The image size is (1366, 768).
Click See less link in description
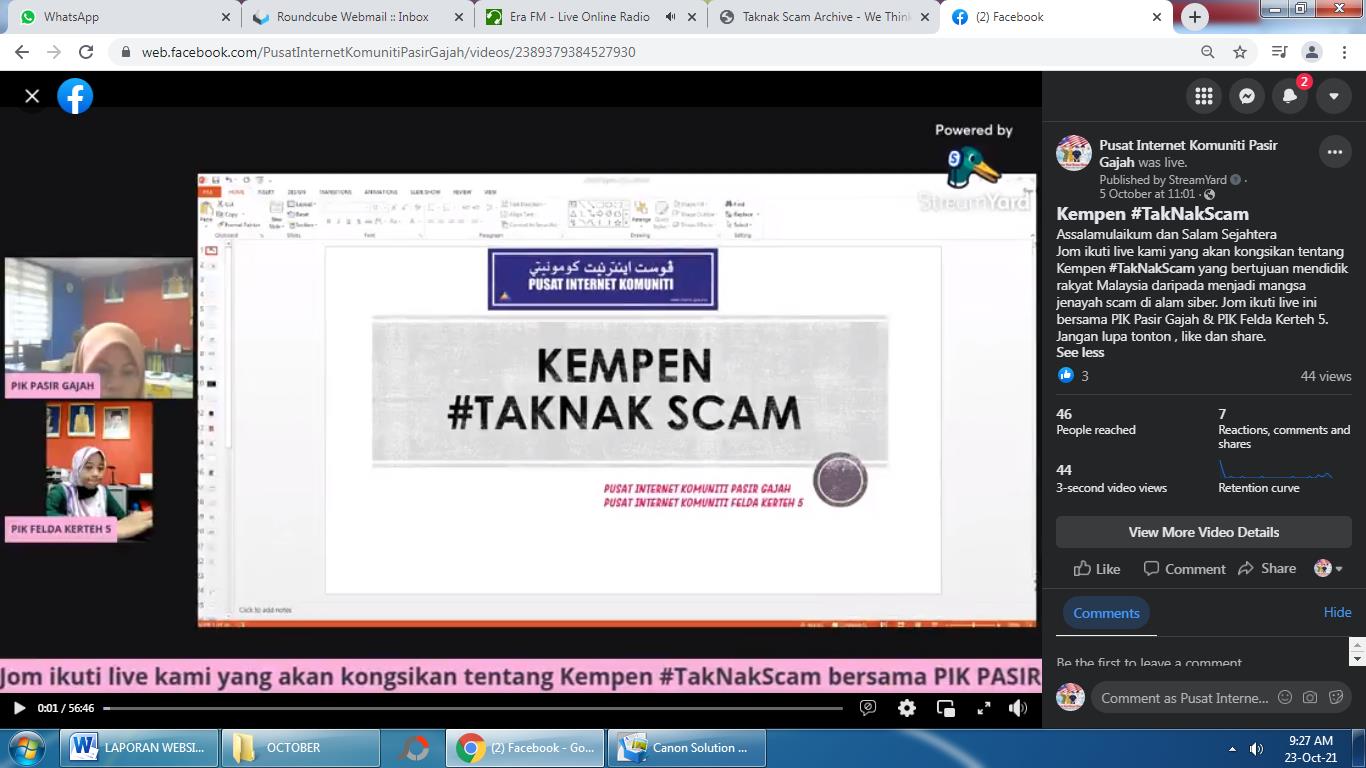[x=1080, y=352]
